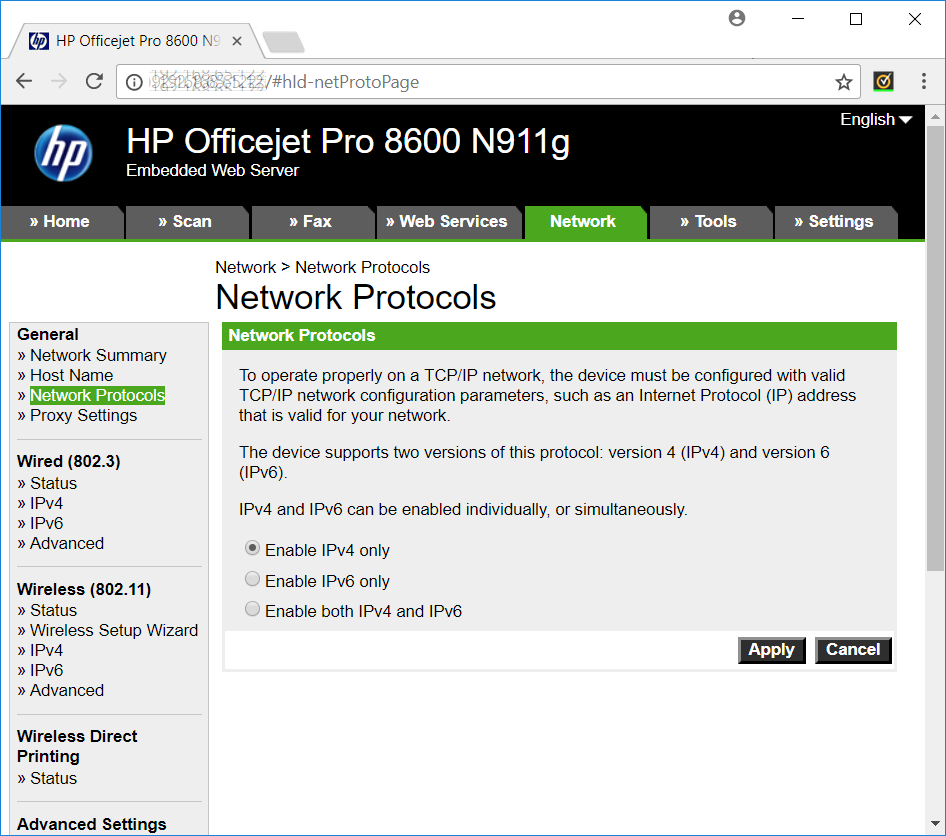946x836 pixels.
Task: Open Wired (802.3) IPv4 link
Action: point(46,503)
